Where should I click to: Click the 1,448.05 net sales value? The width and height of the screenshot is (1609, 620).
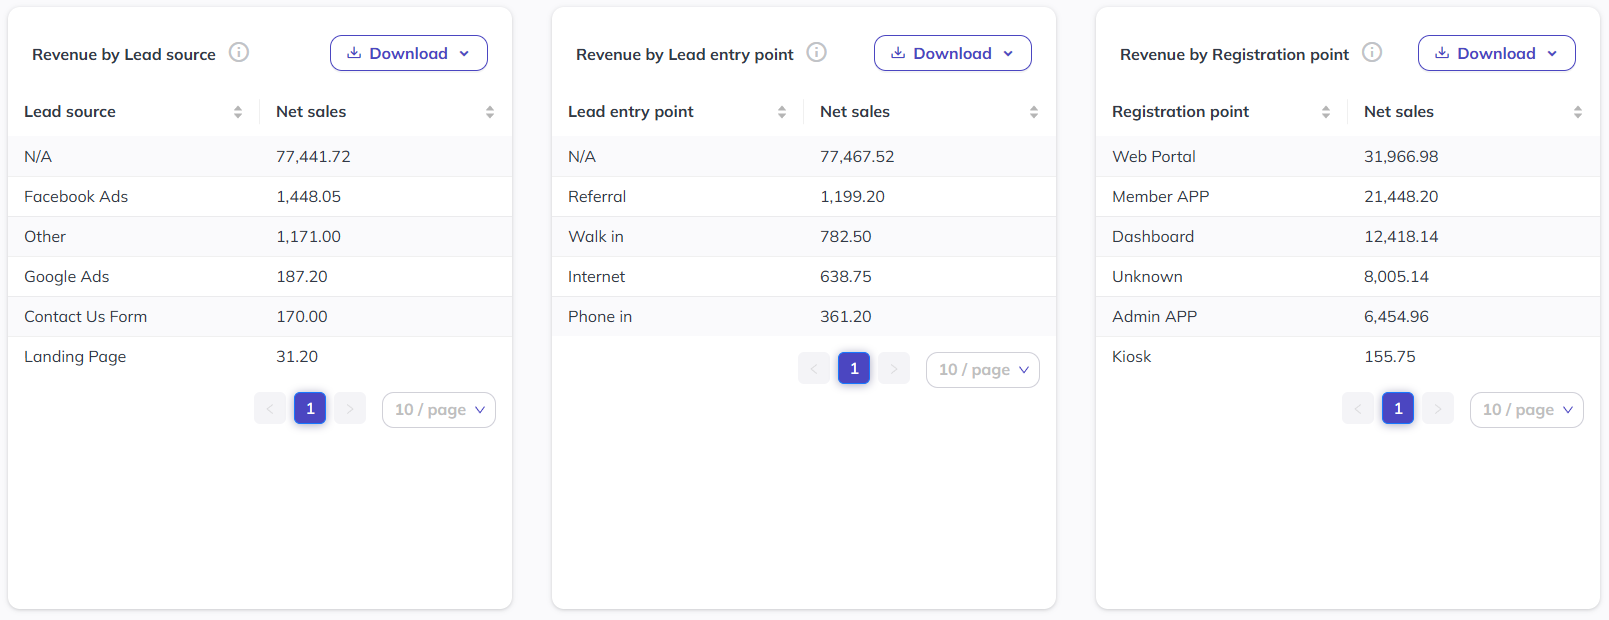pos(308,197)
